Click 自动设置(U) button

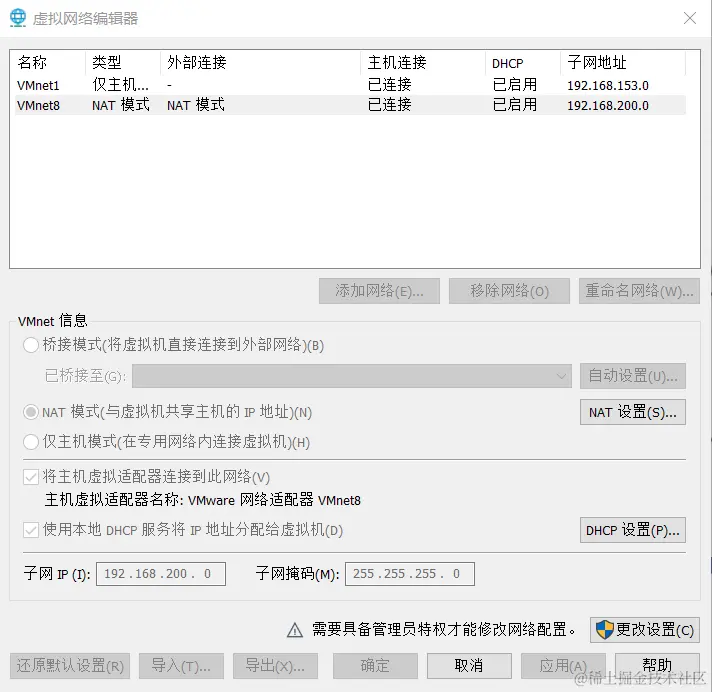click(x=633, y=376)
